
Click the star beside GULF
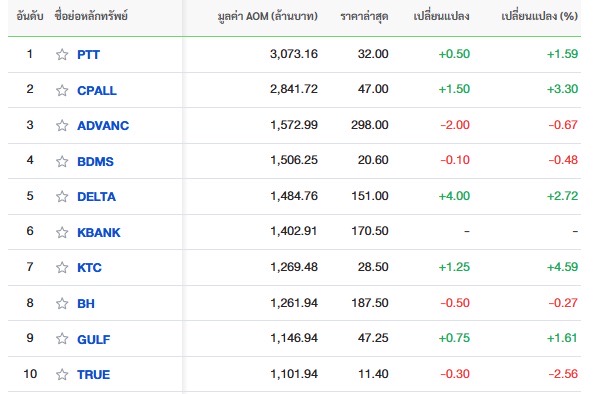coord(62,339)
